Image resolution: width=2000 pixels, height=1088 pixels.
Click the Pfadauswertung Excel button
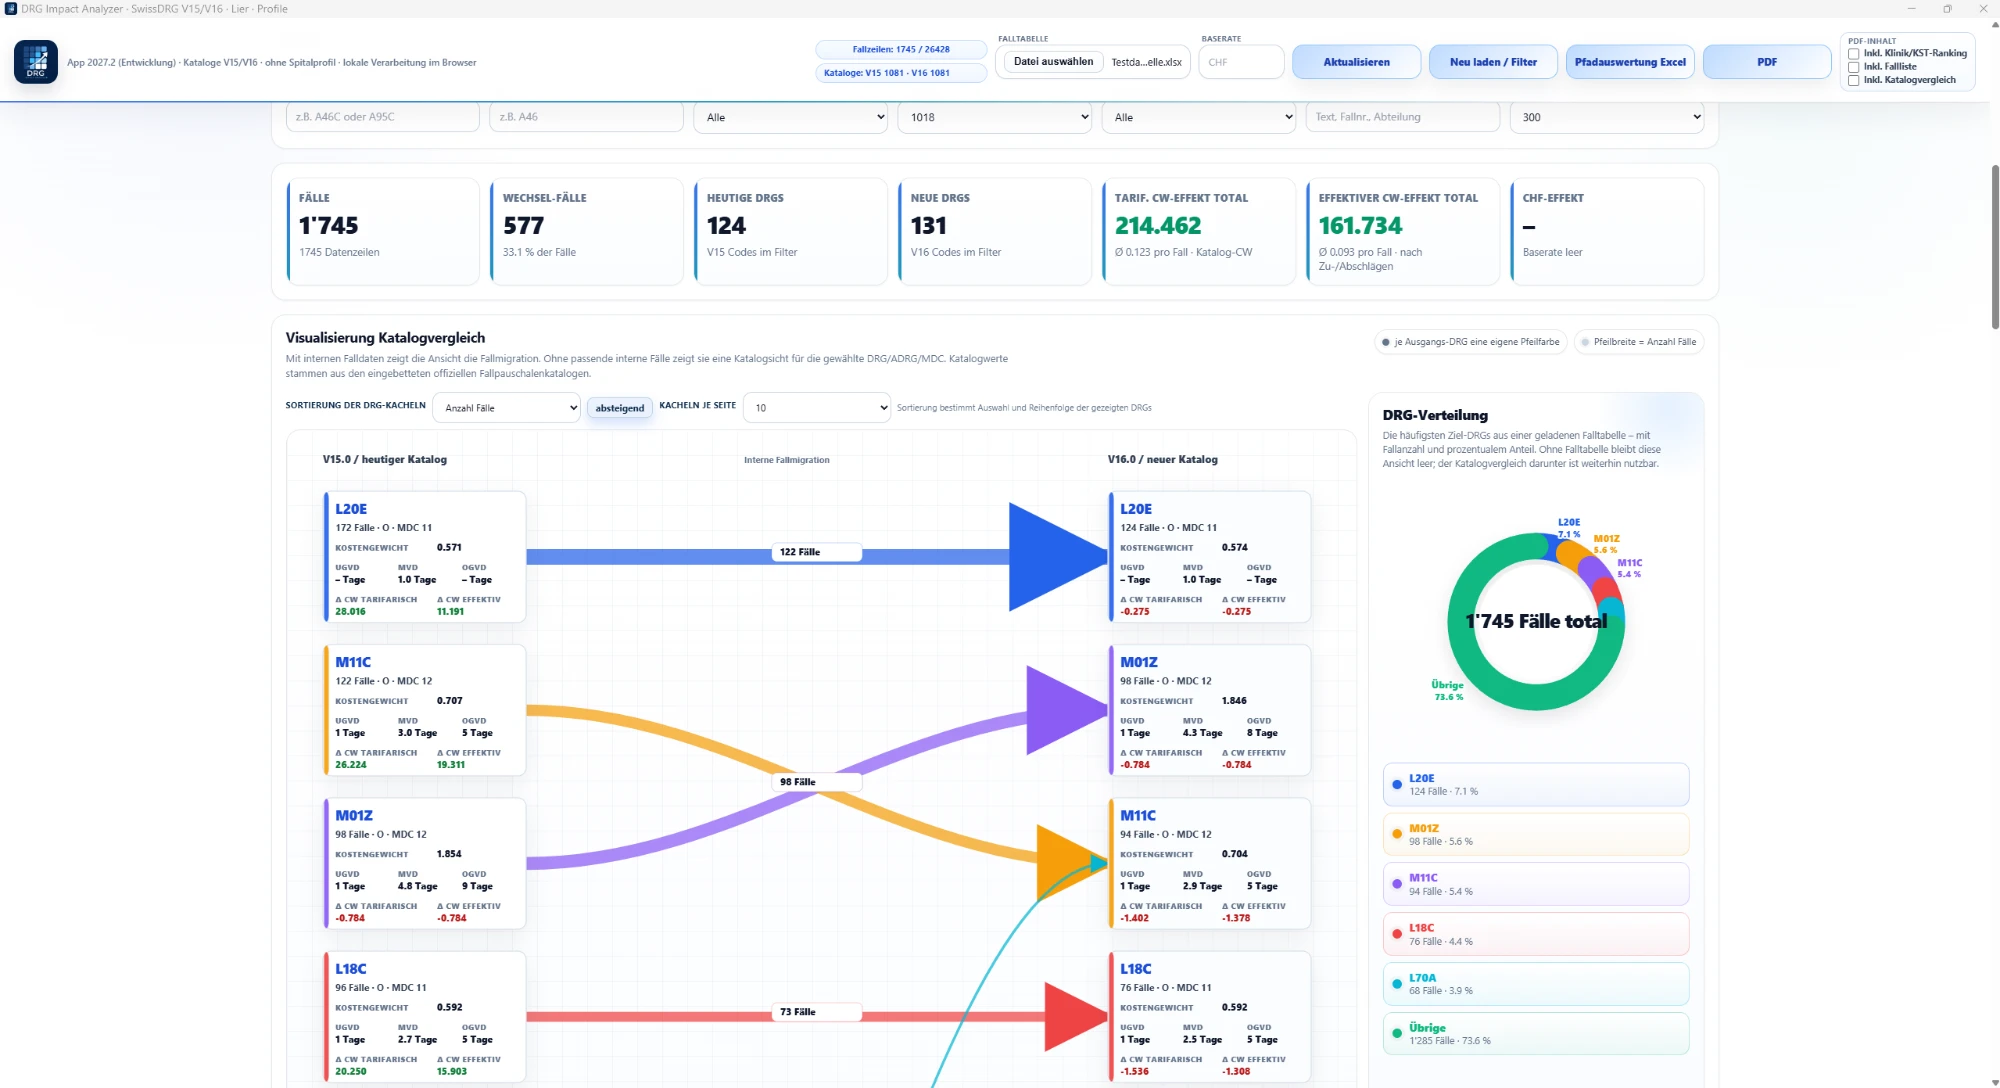coord(1630,62)
